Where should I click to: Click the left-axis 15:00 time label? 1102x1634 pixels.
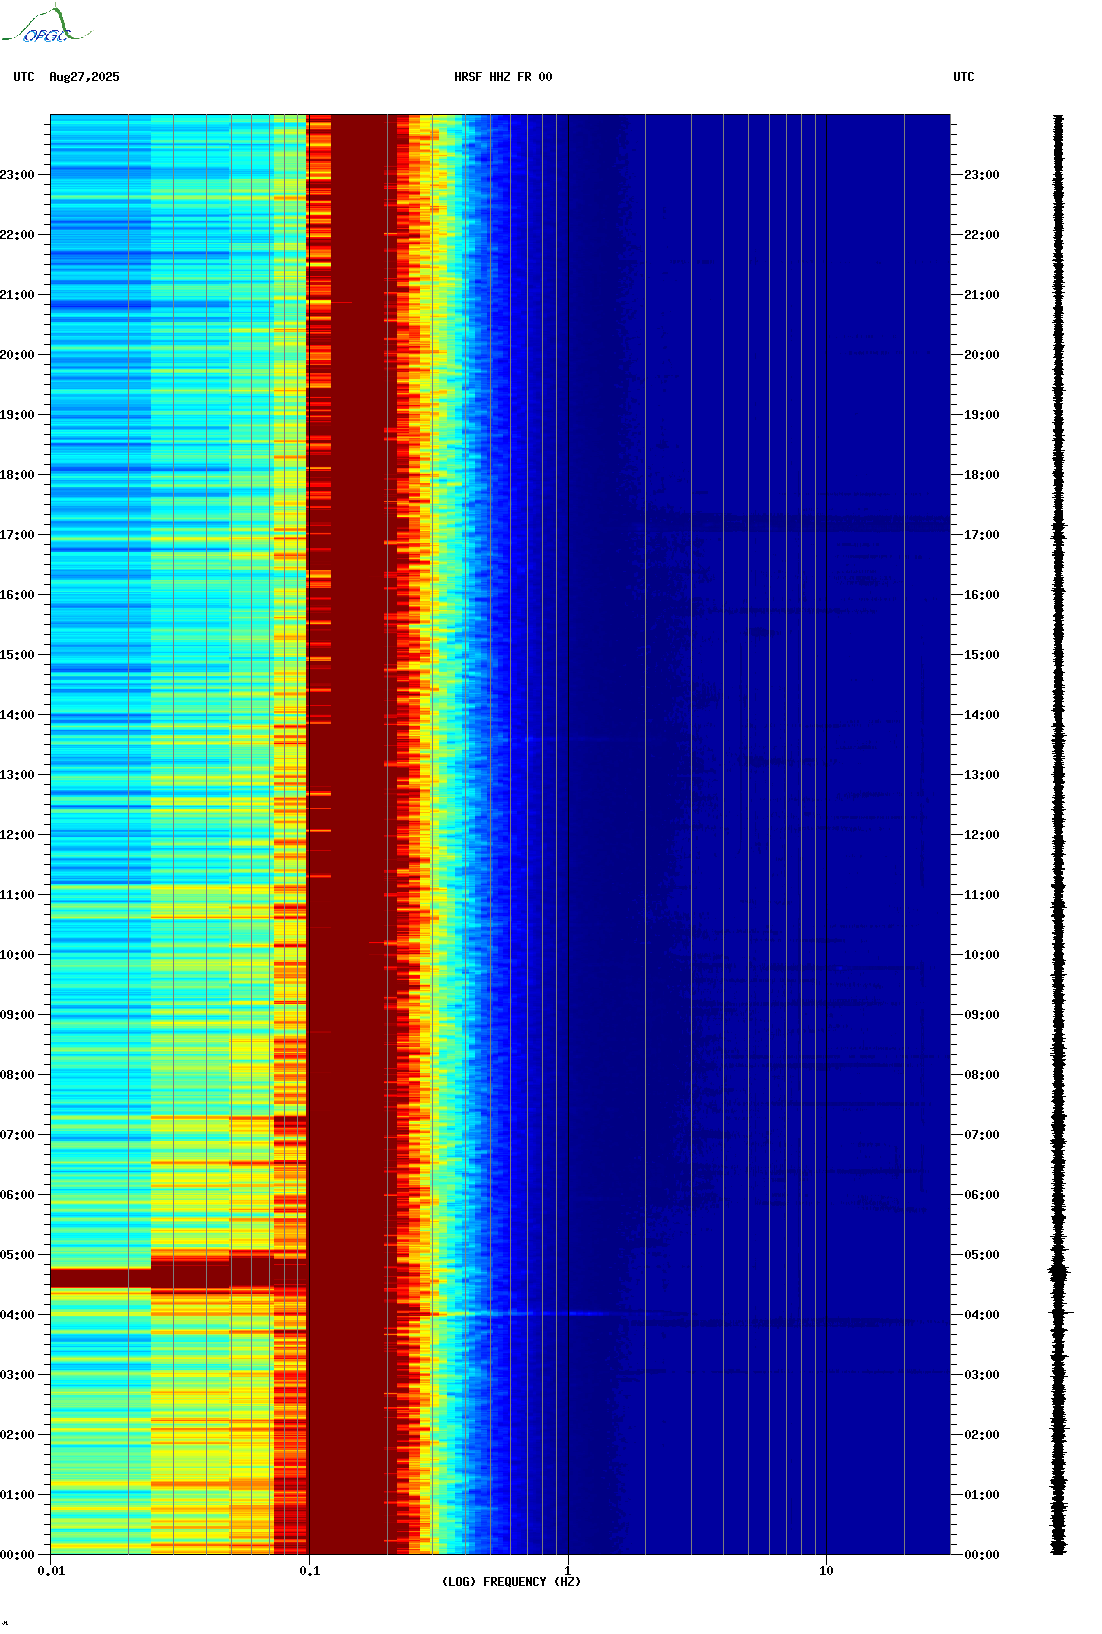[17, 655]
